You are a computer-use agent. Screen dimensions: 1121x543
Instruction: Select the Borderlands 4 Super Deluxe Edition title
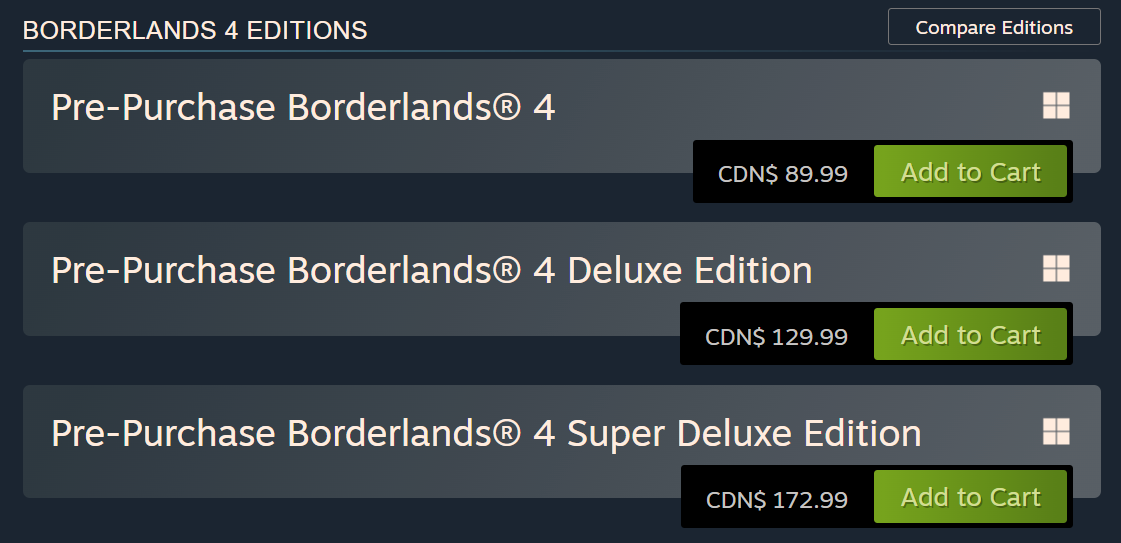point(486,434)
